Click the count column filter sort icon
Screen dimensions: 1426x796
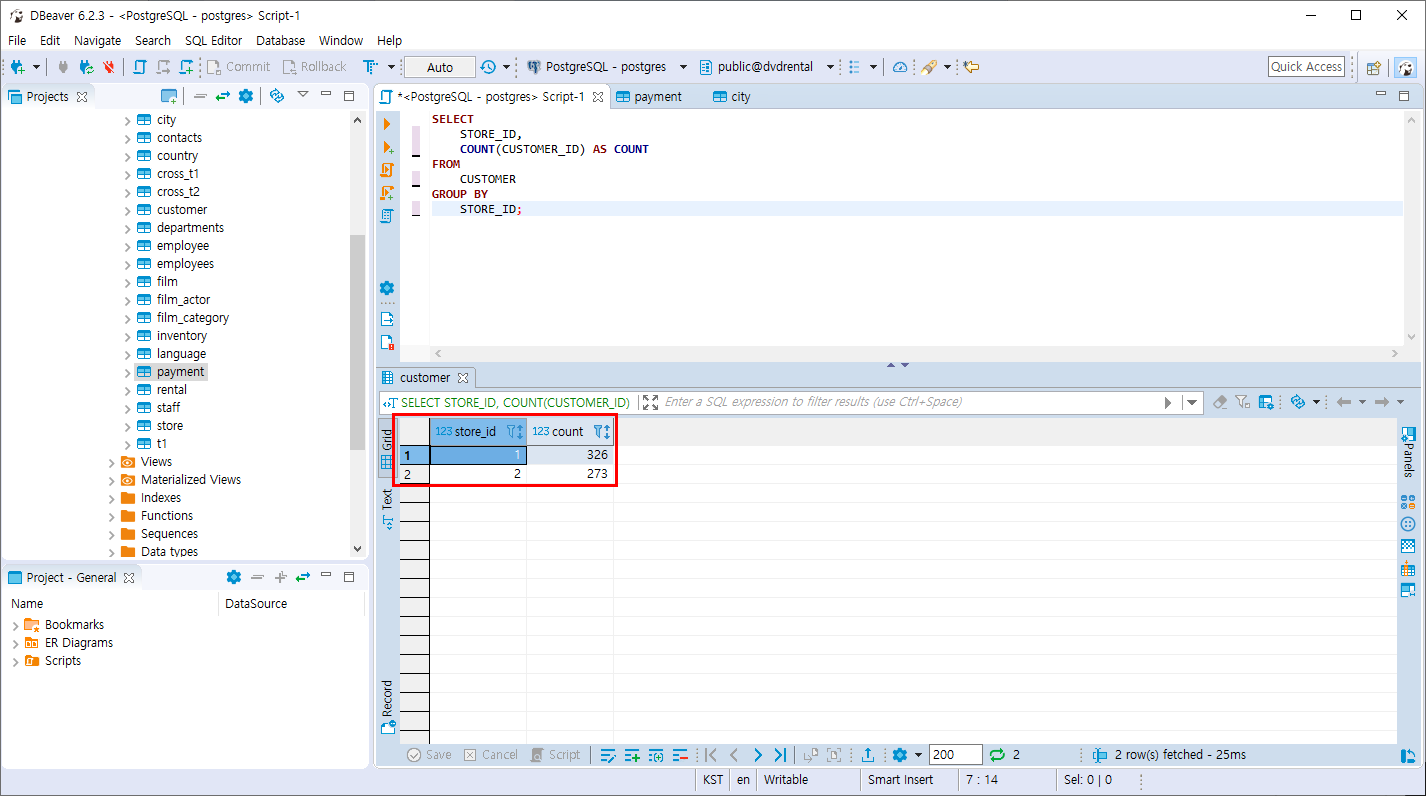click(x=602, y=431)
